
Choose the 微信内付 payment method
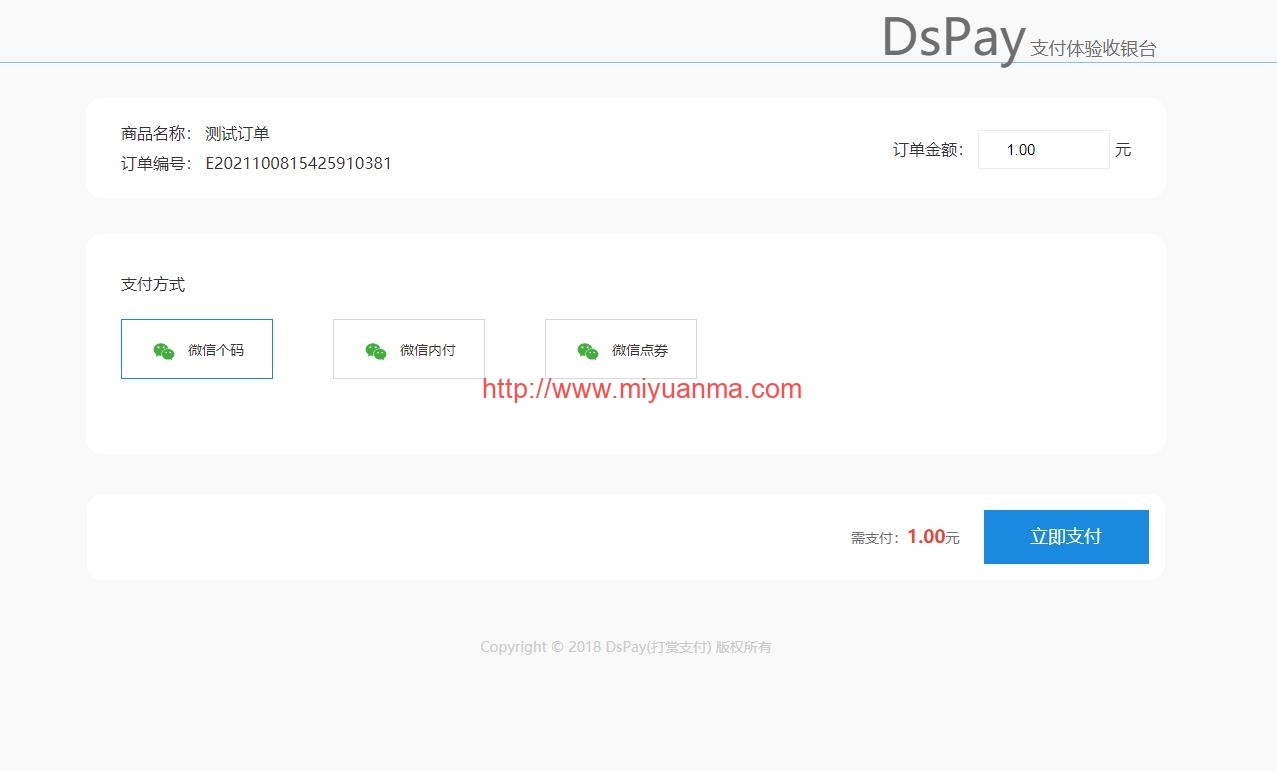(x=408, y=349)
